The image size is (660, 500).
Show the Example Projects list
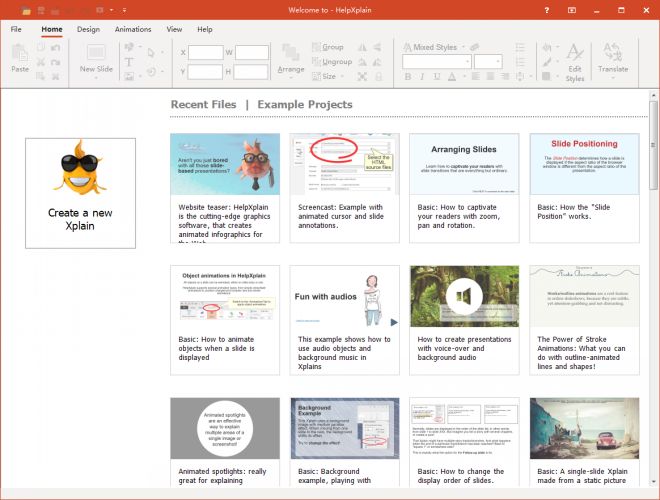click(305, 104)
